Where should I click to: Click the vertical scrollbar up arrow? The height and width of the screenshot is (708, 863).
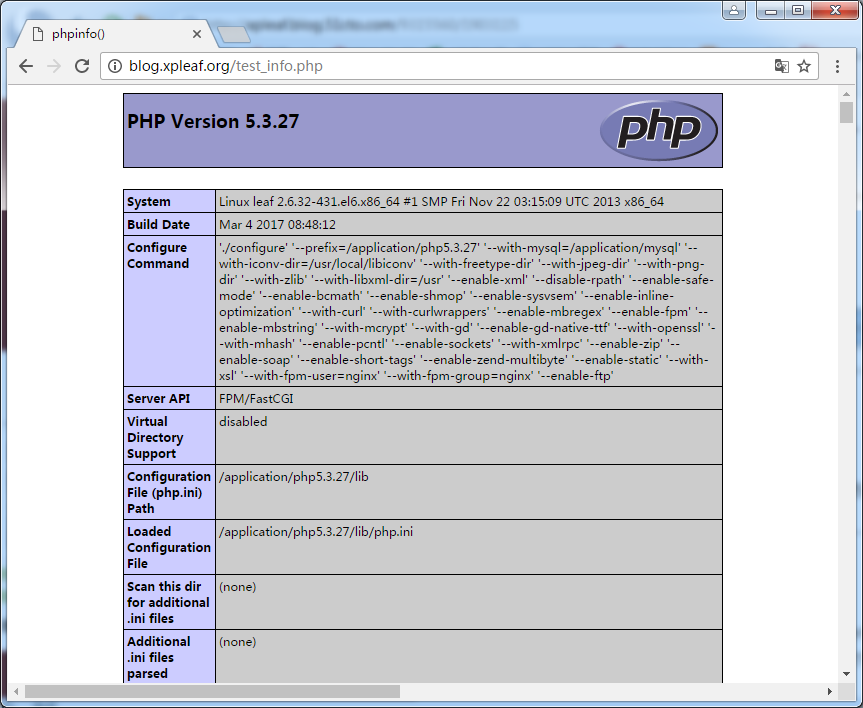point(846,94)
